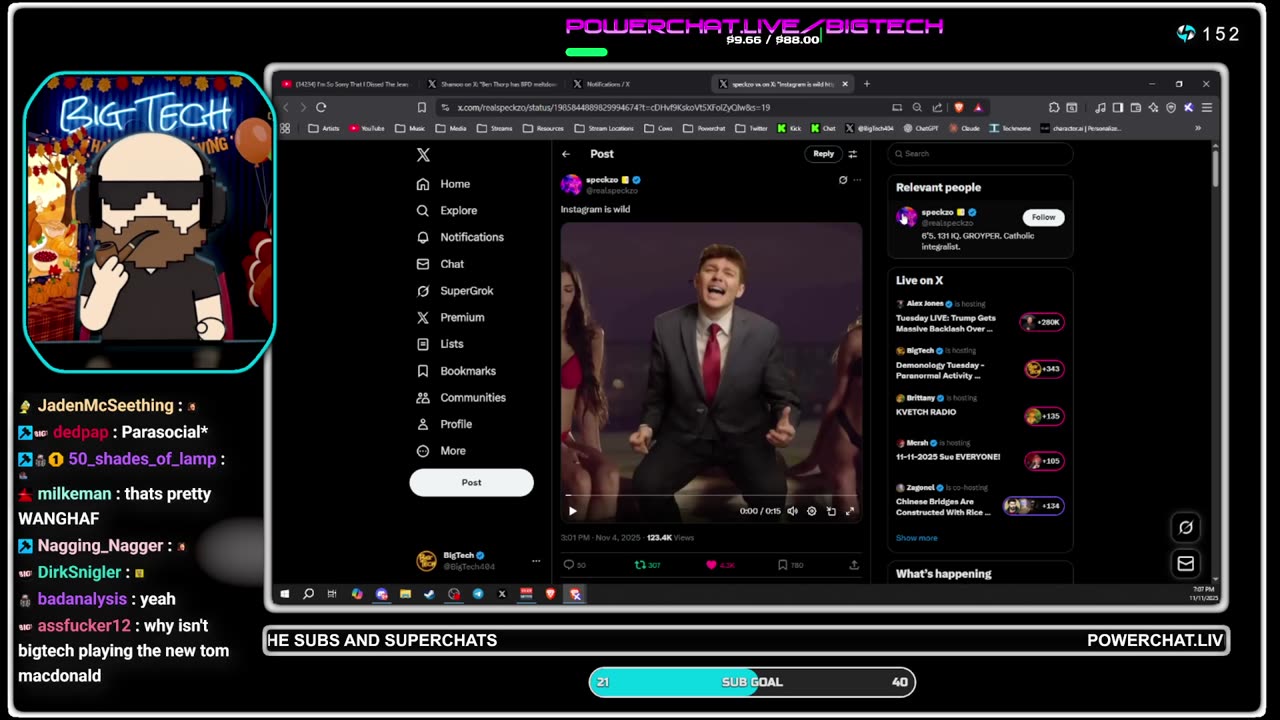Click the reply comment icon under post
The height and width of the screenshot is (720, 1280).
point(569,565)
